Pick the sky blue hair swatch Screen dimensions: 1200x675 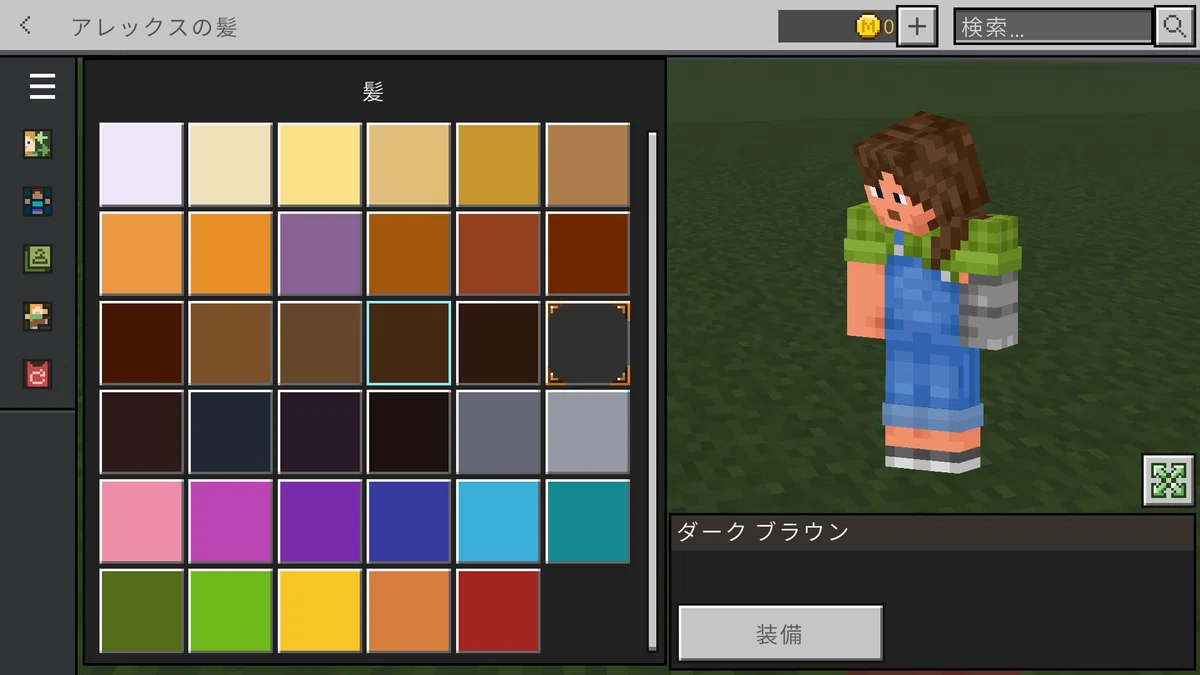(498, 522)
